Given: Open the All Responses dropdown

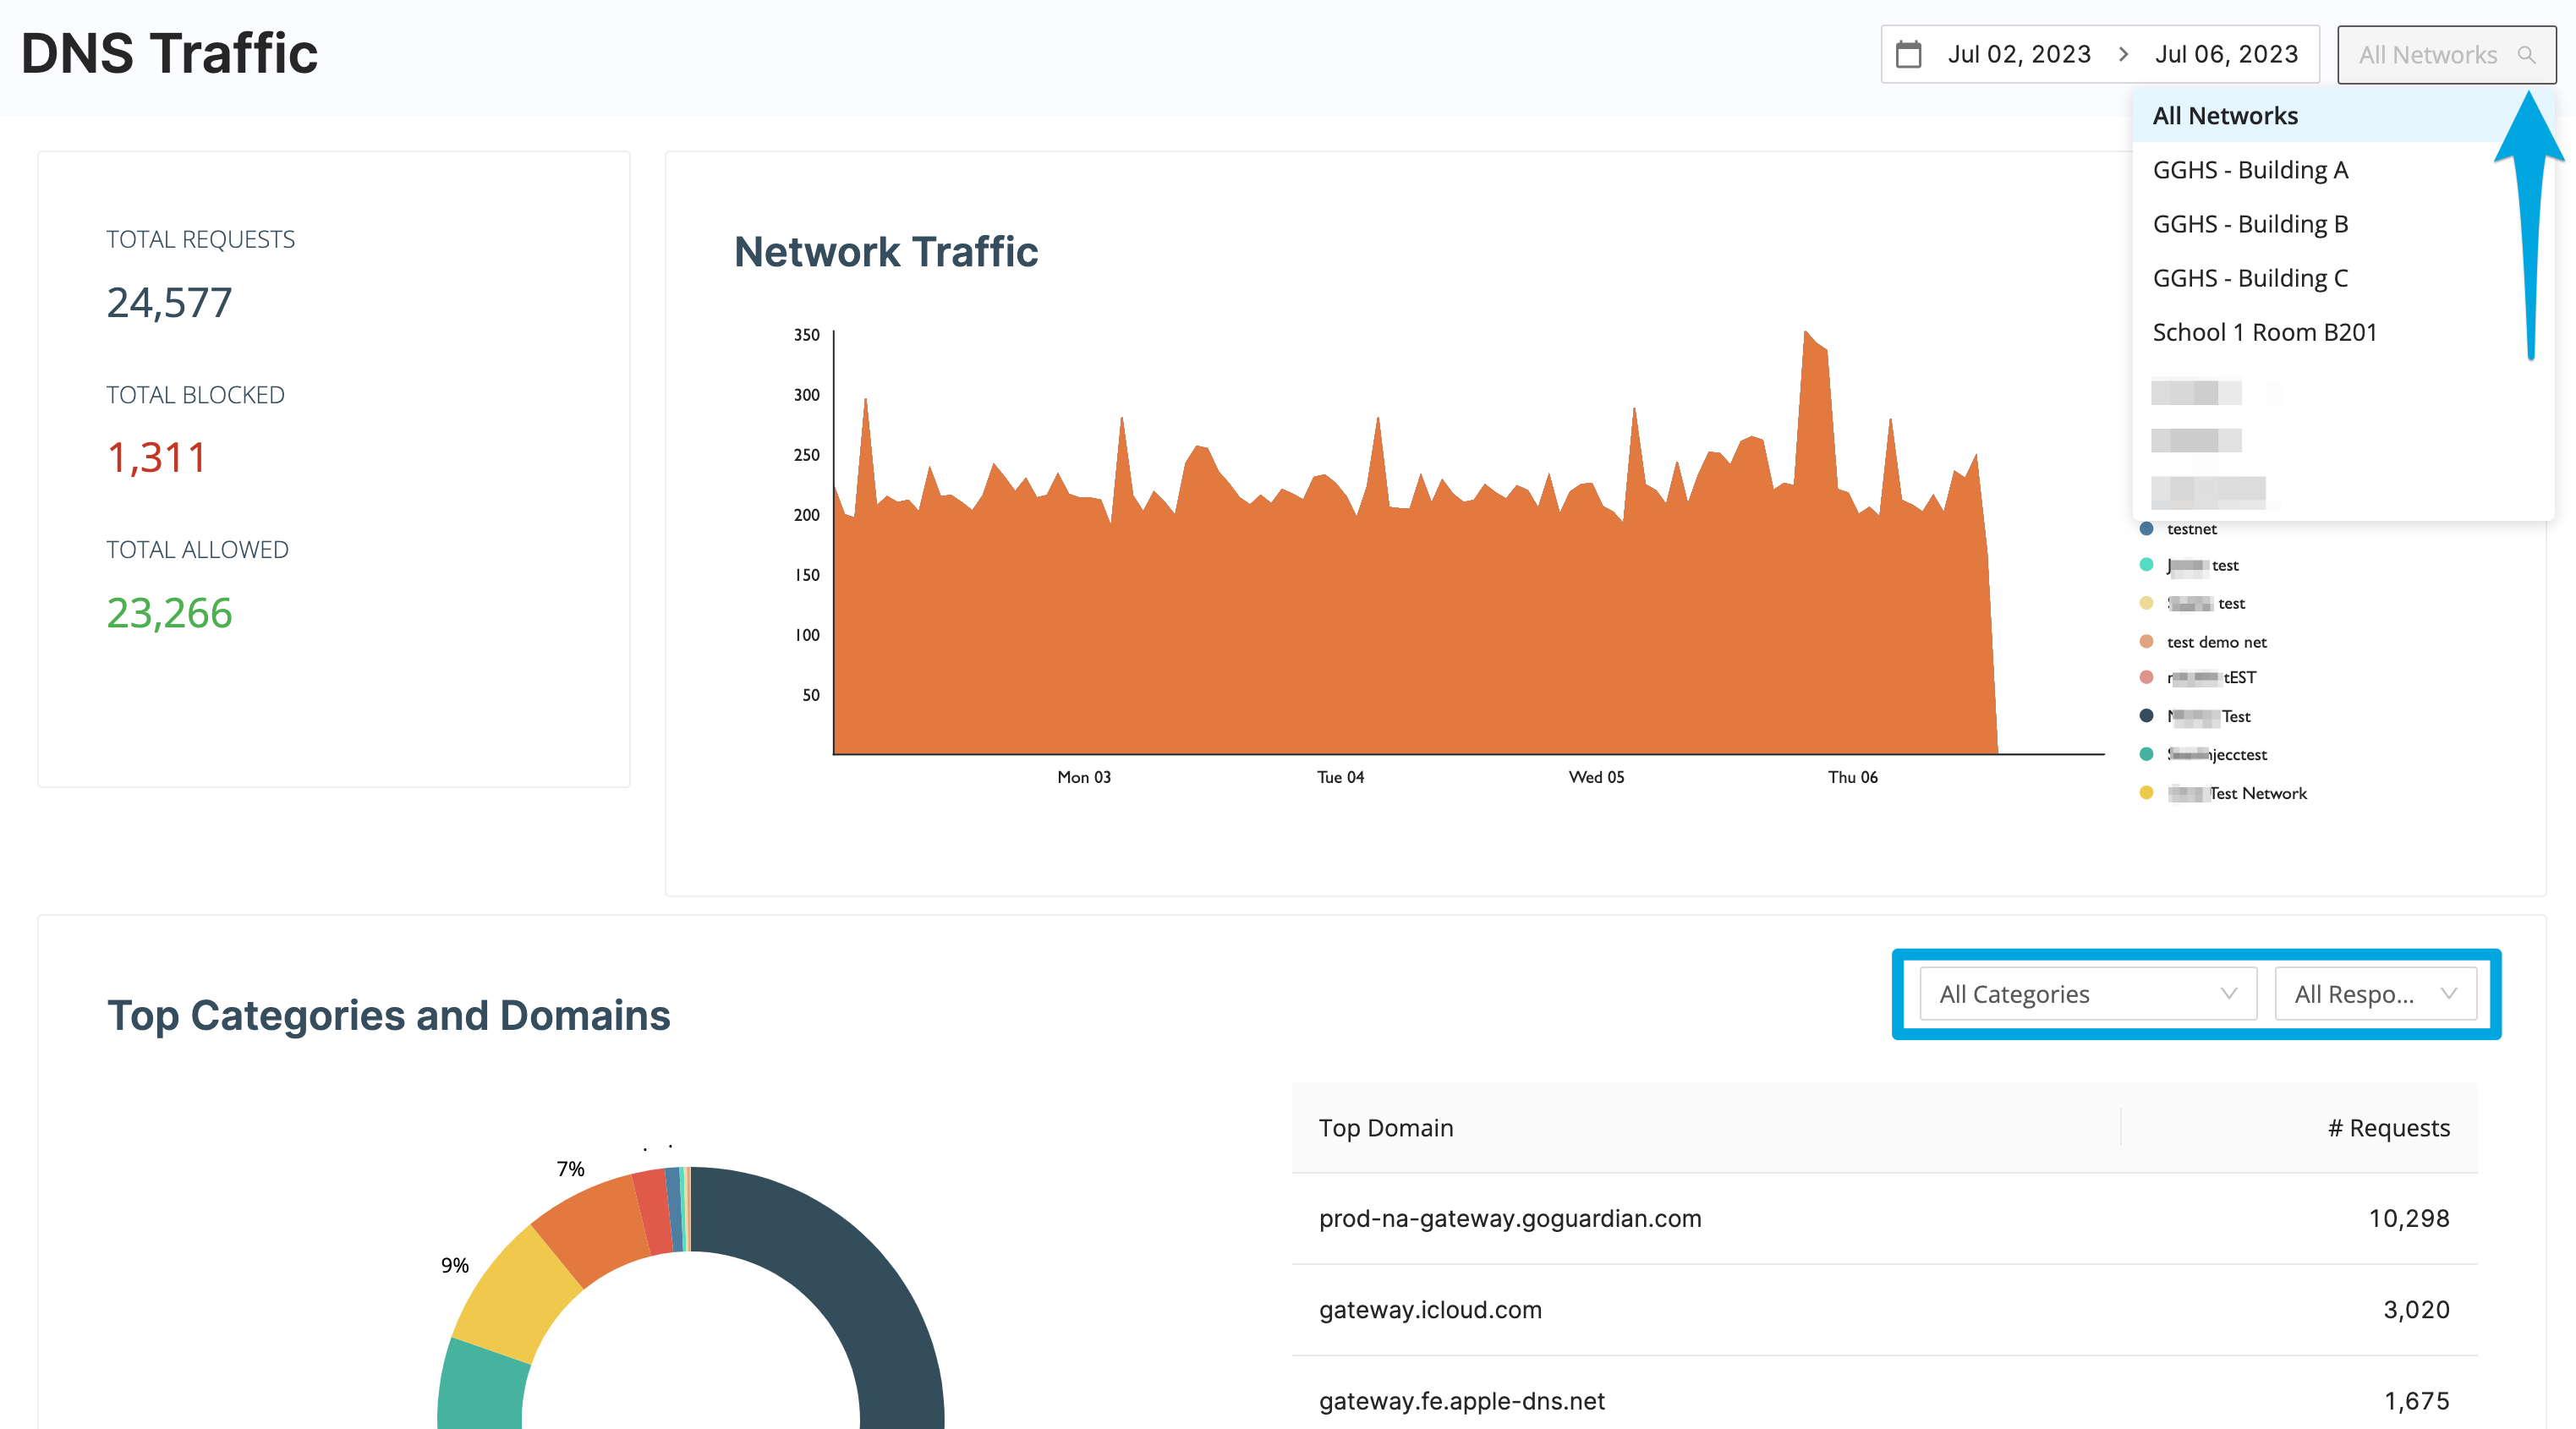Looking at the screenshot, I should [x=2375, y=994].
